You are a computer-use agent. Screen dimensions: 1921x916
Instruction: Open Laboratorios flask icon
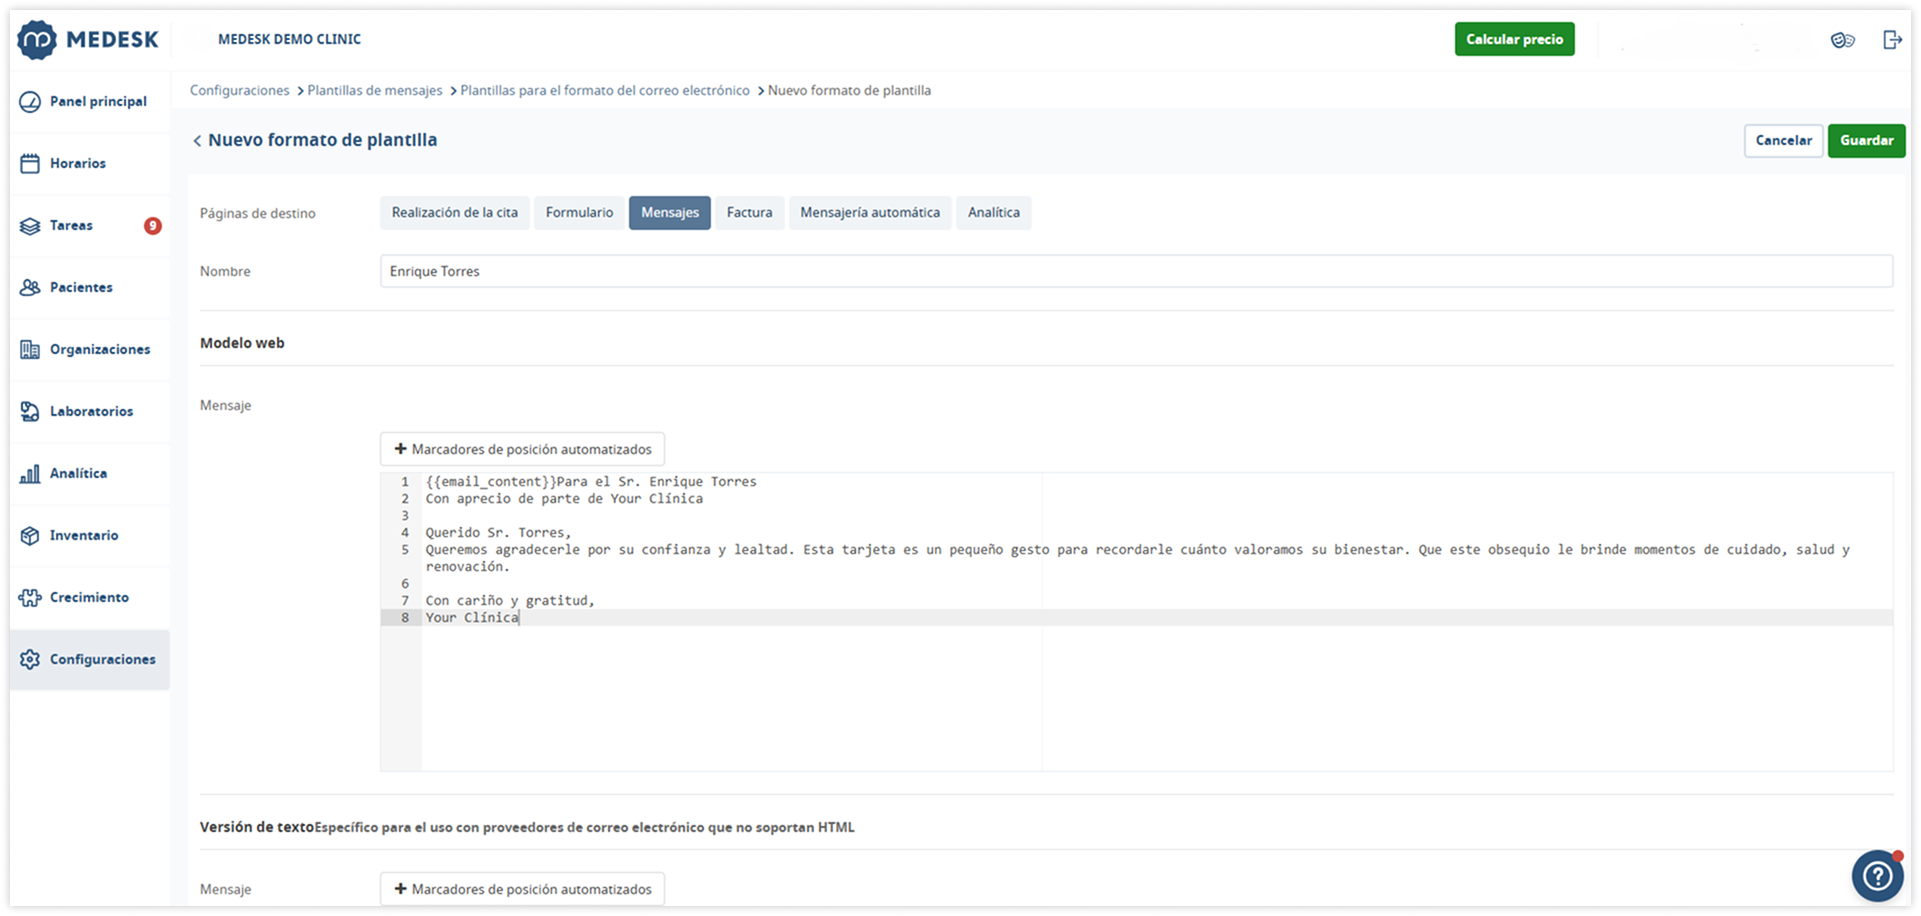[x=30, y=411]
